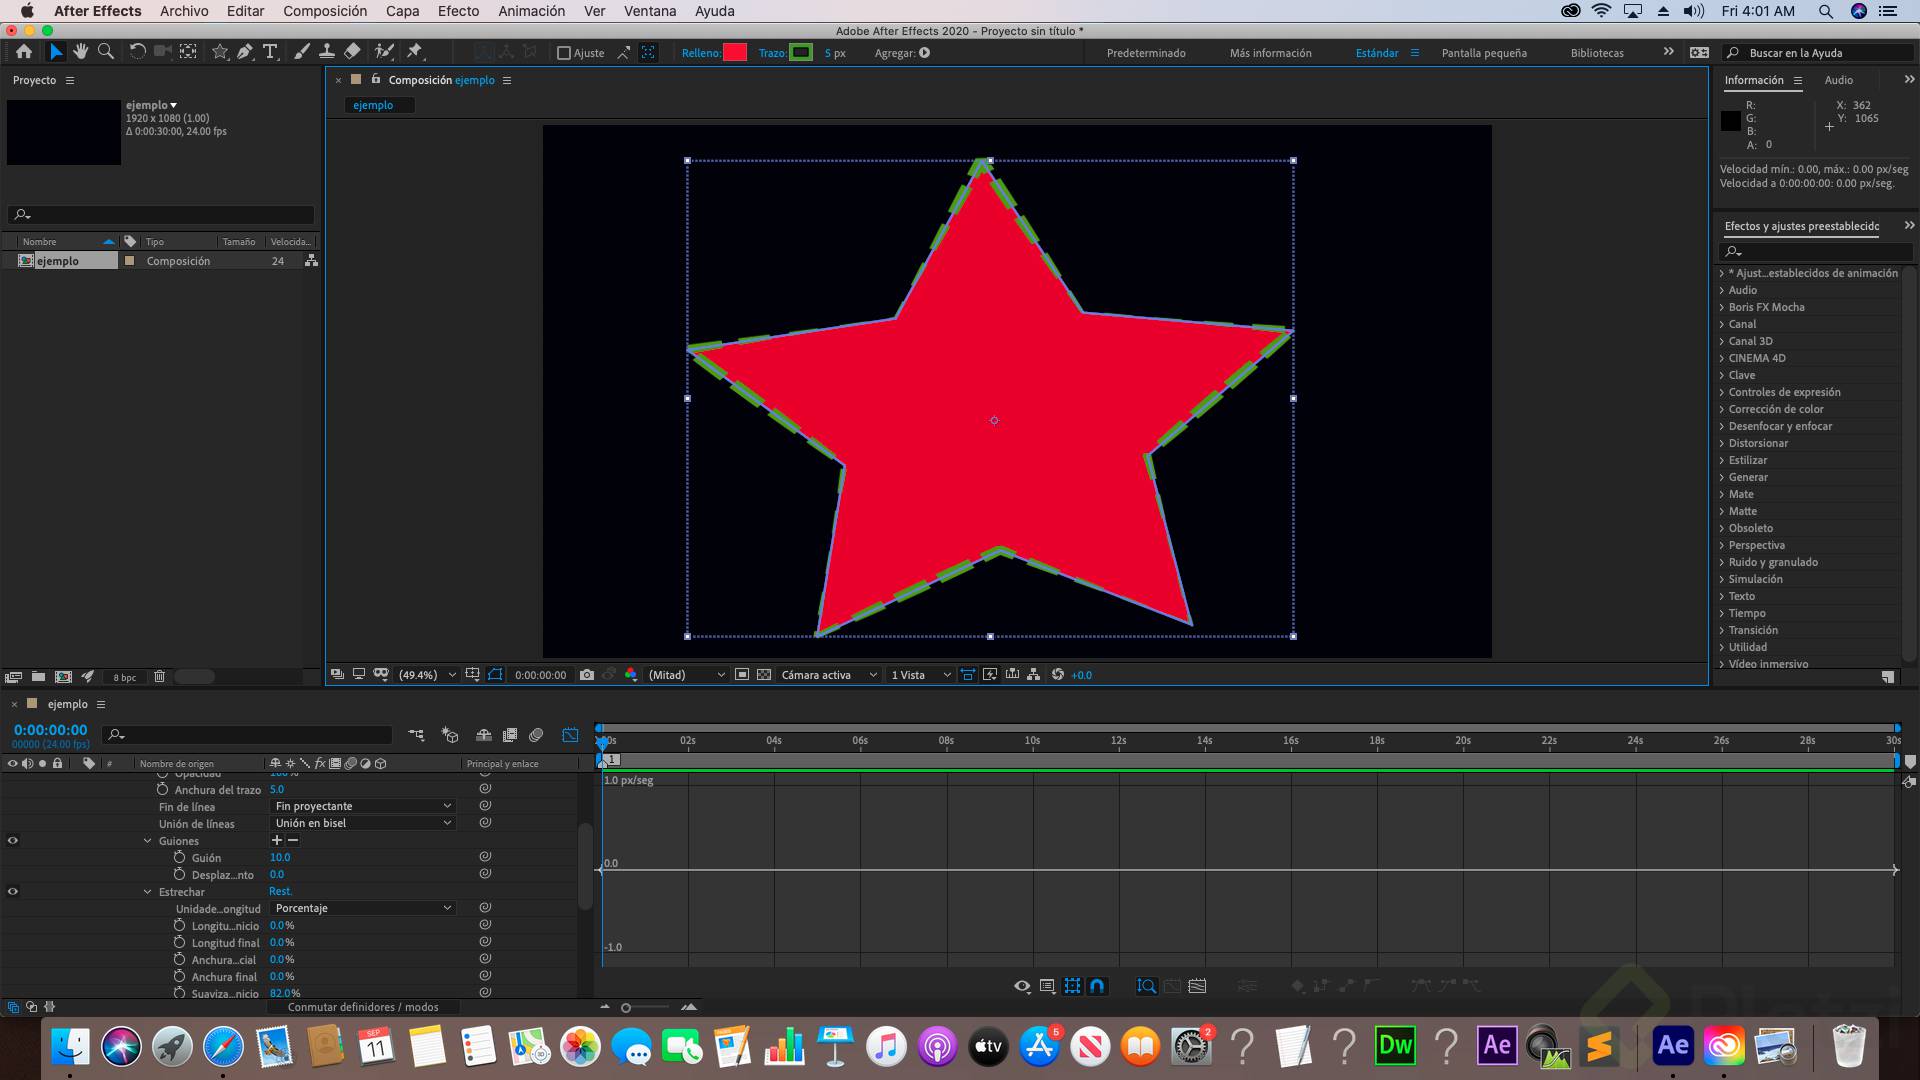Expand the Distorsionar effects category
The height and width of the screenshot is (1080, 1920).
tap(1722, 443)
